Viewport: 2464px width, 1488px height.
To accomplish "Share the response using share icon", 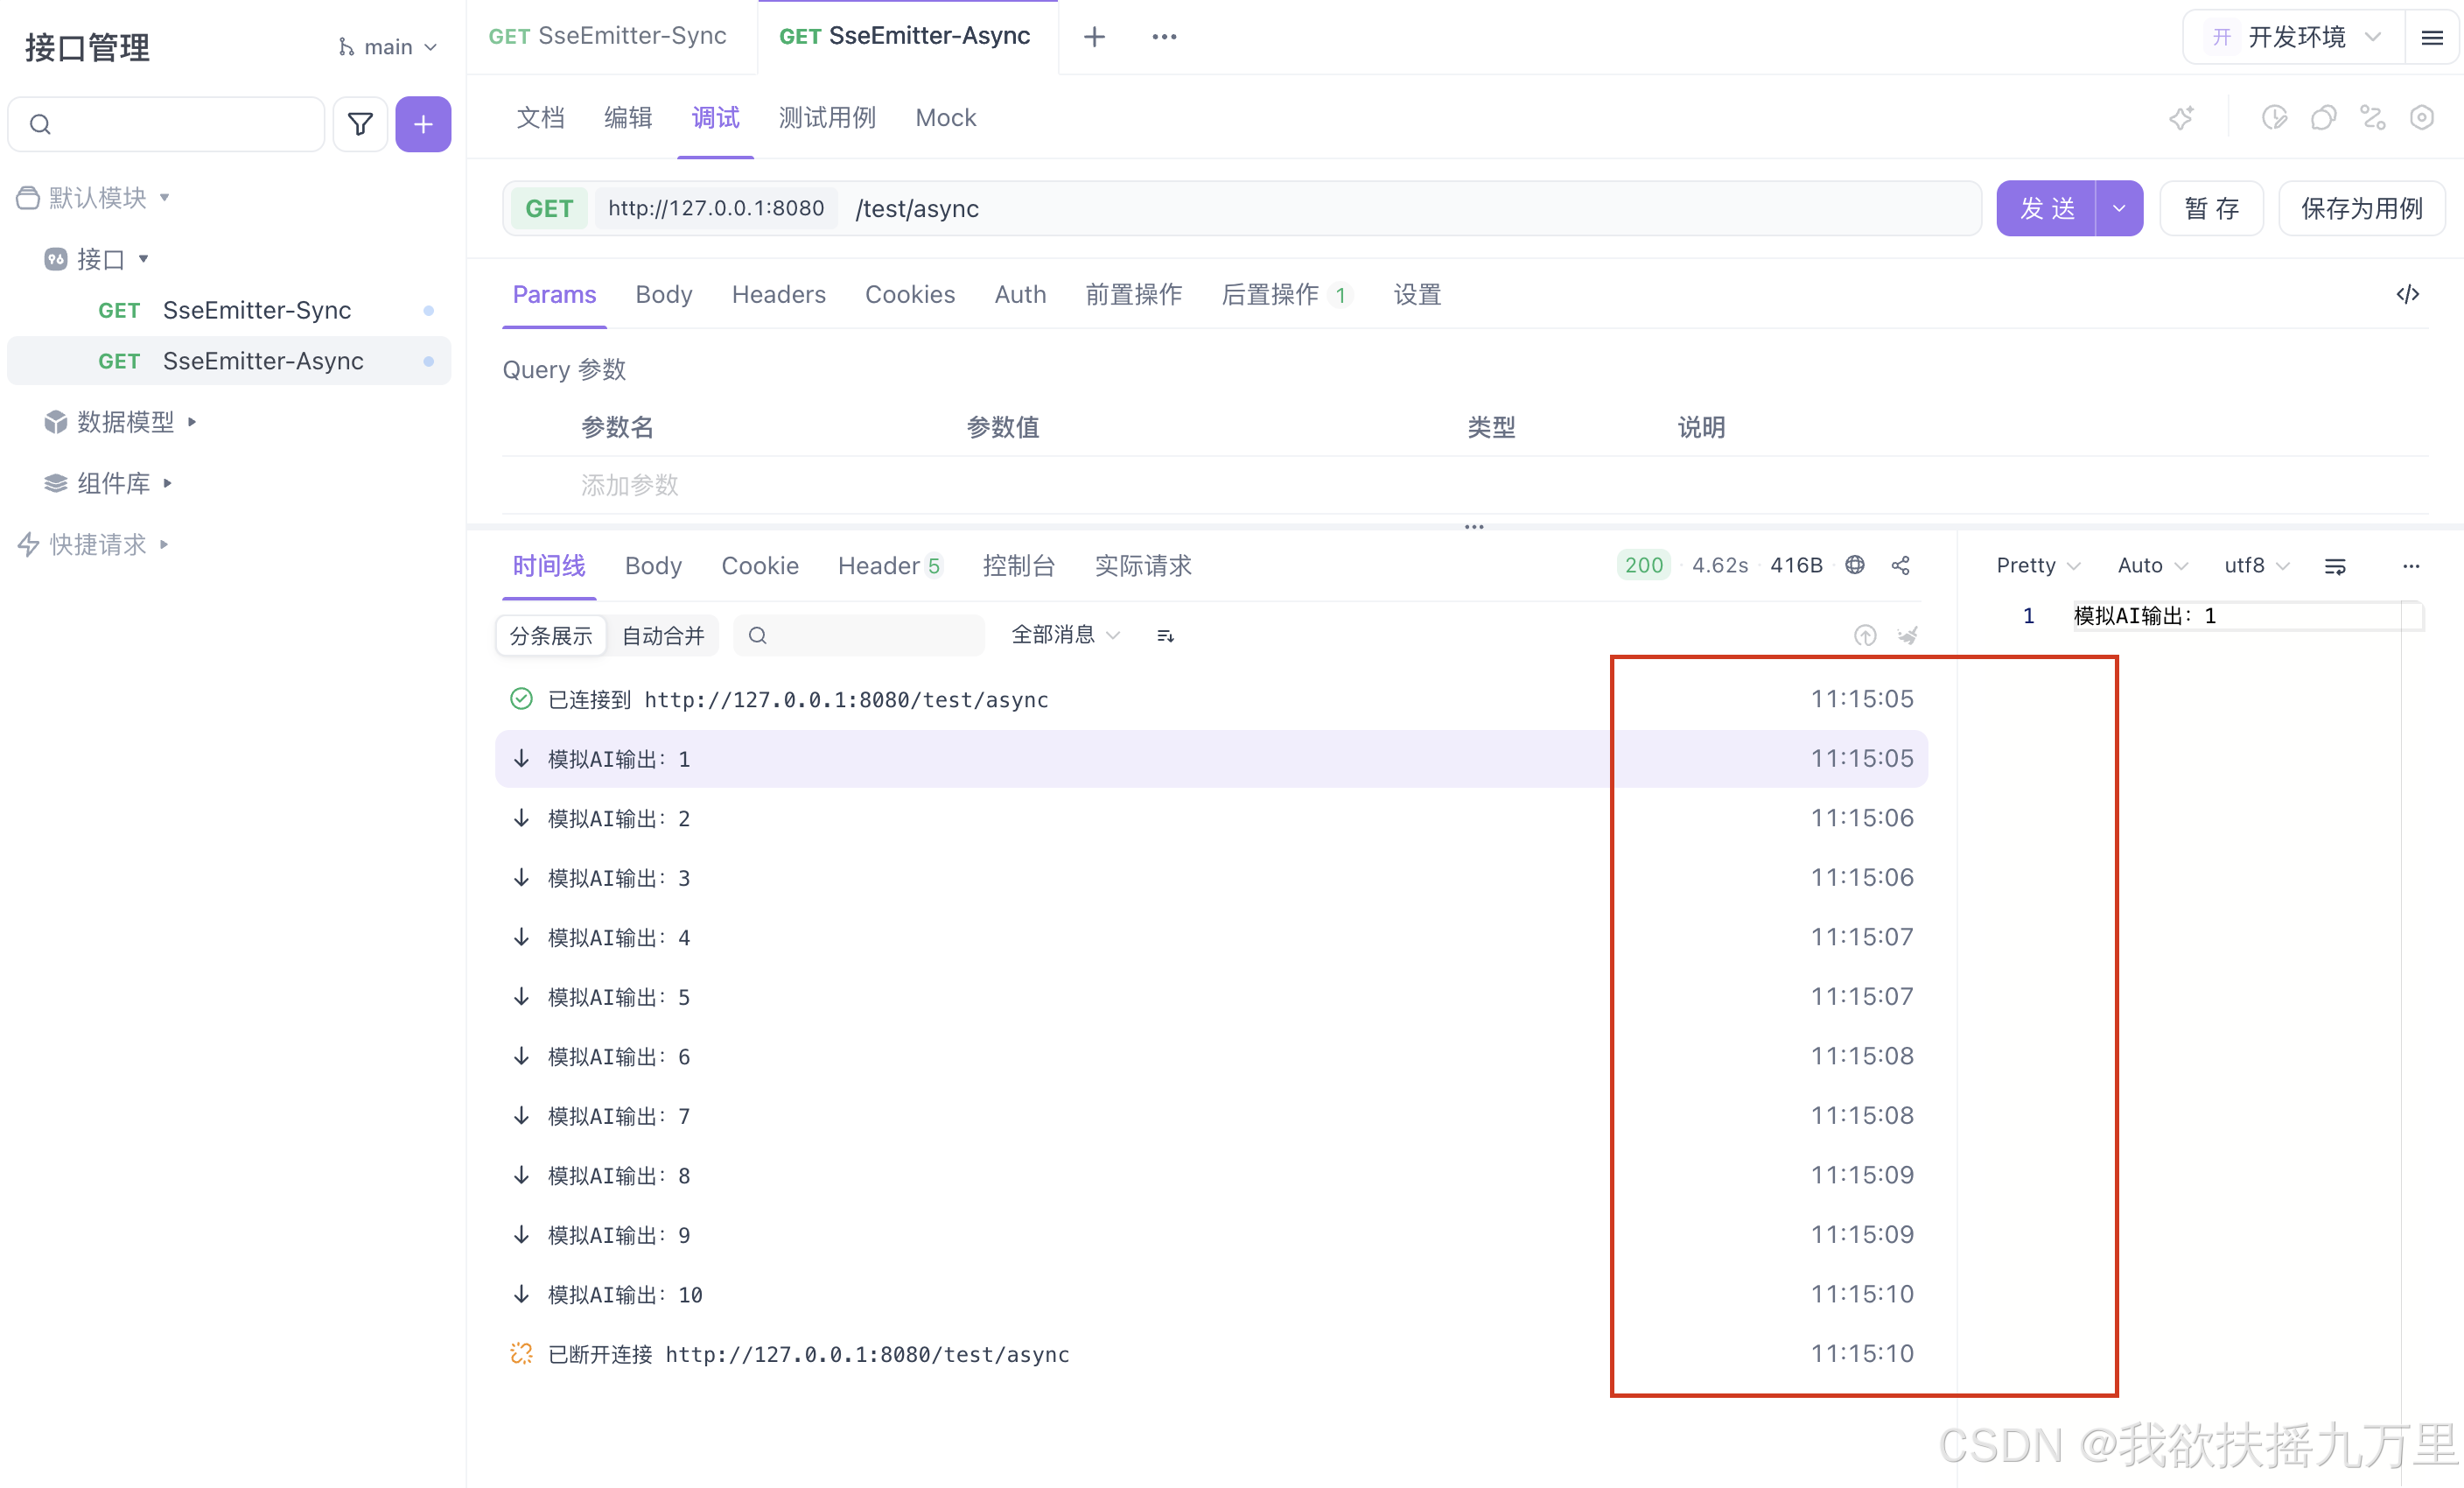I will tap(1900, 566).
